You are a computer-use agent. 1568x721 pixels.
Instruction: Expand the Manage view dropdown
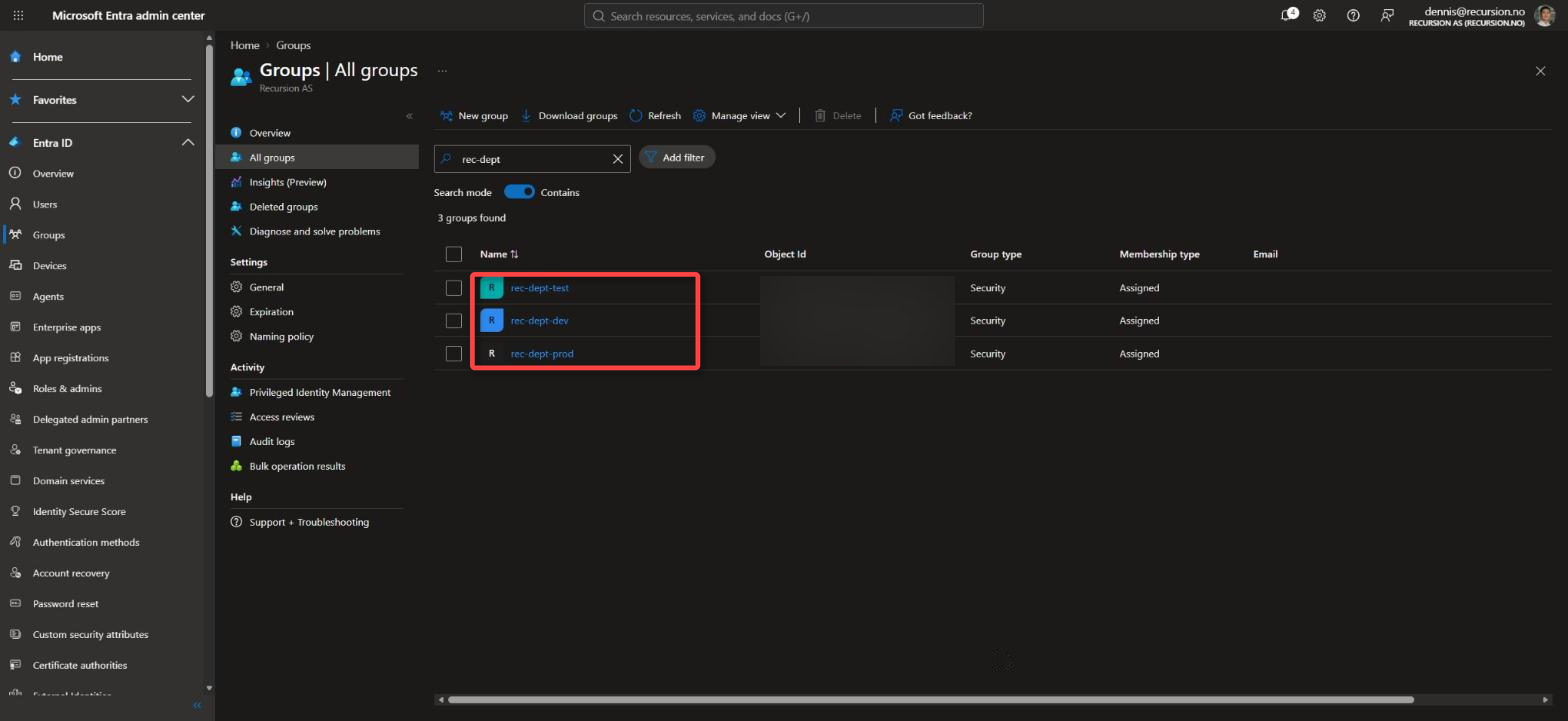(740, 115)
